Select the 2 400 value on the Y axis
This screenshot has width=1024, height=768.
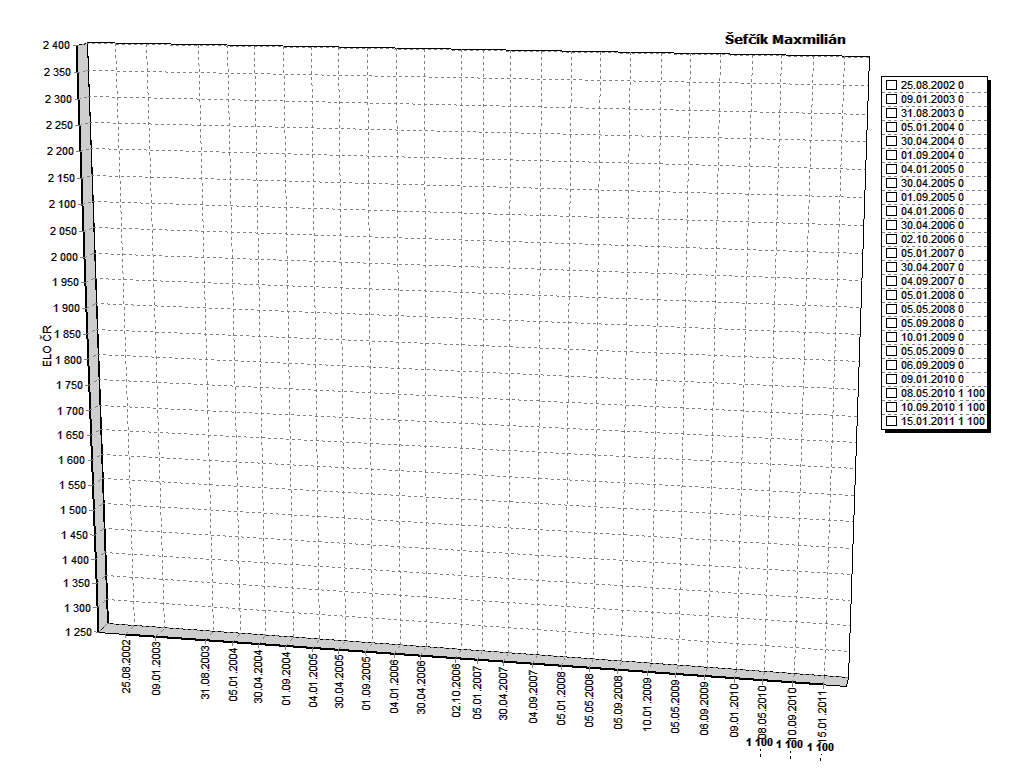(56, 46)
